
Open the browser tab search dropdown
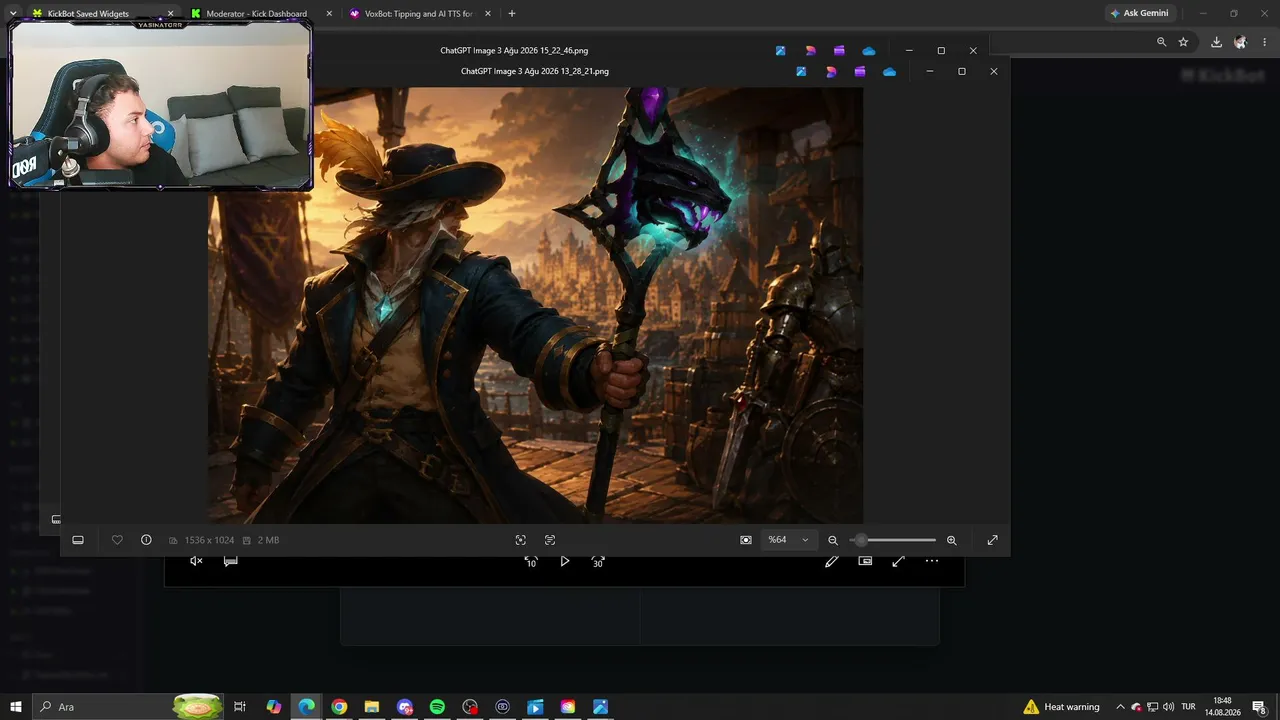(x=13, y=14)
